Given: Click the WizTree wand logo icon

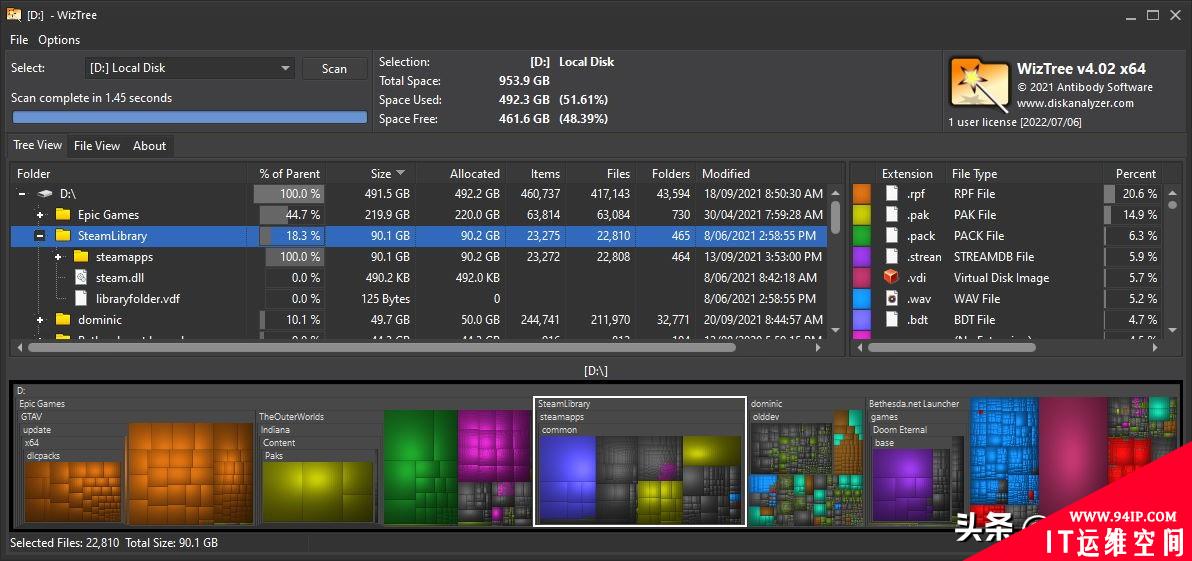Looking at the screenshot, I should click(979, 86).
